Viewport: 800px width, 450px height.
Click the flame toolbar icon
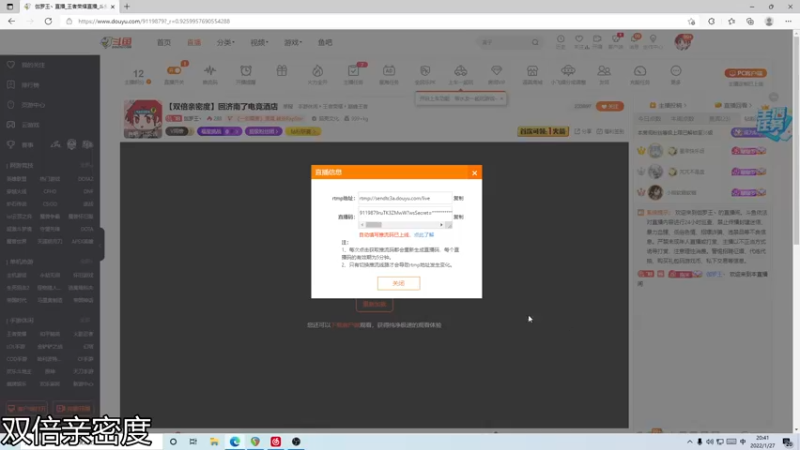click(x=317, y=70)
